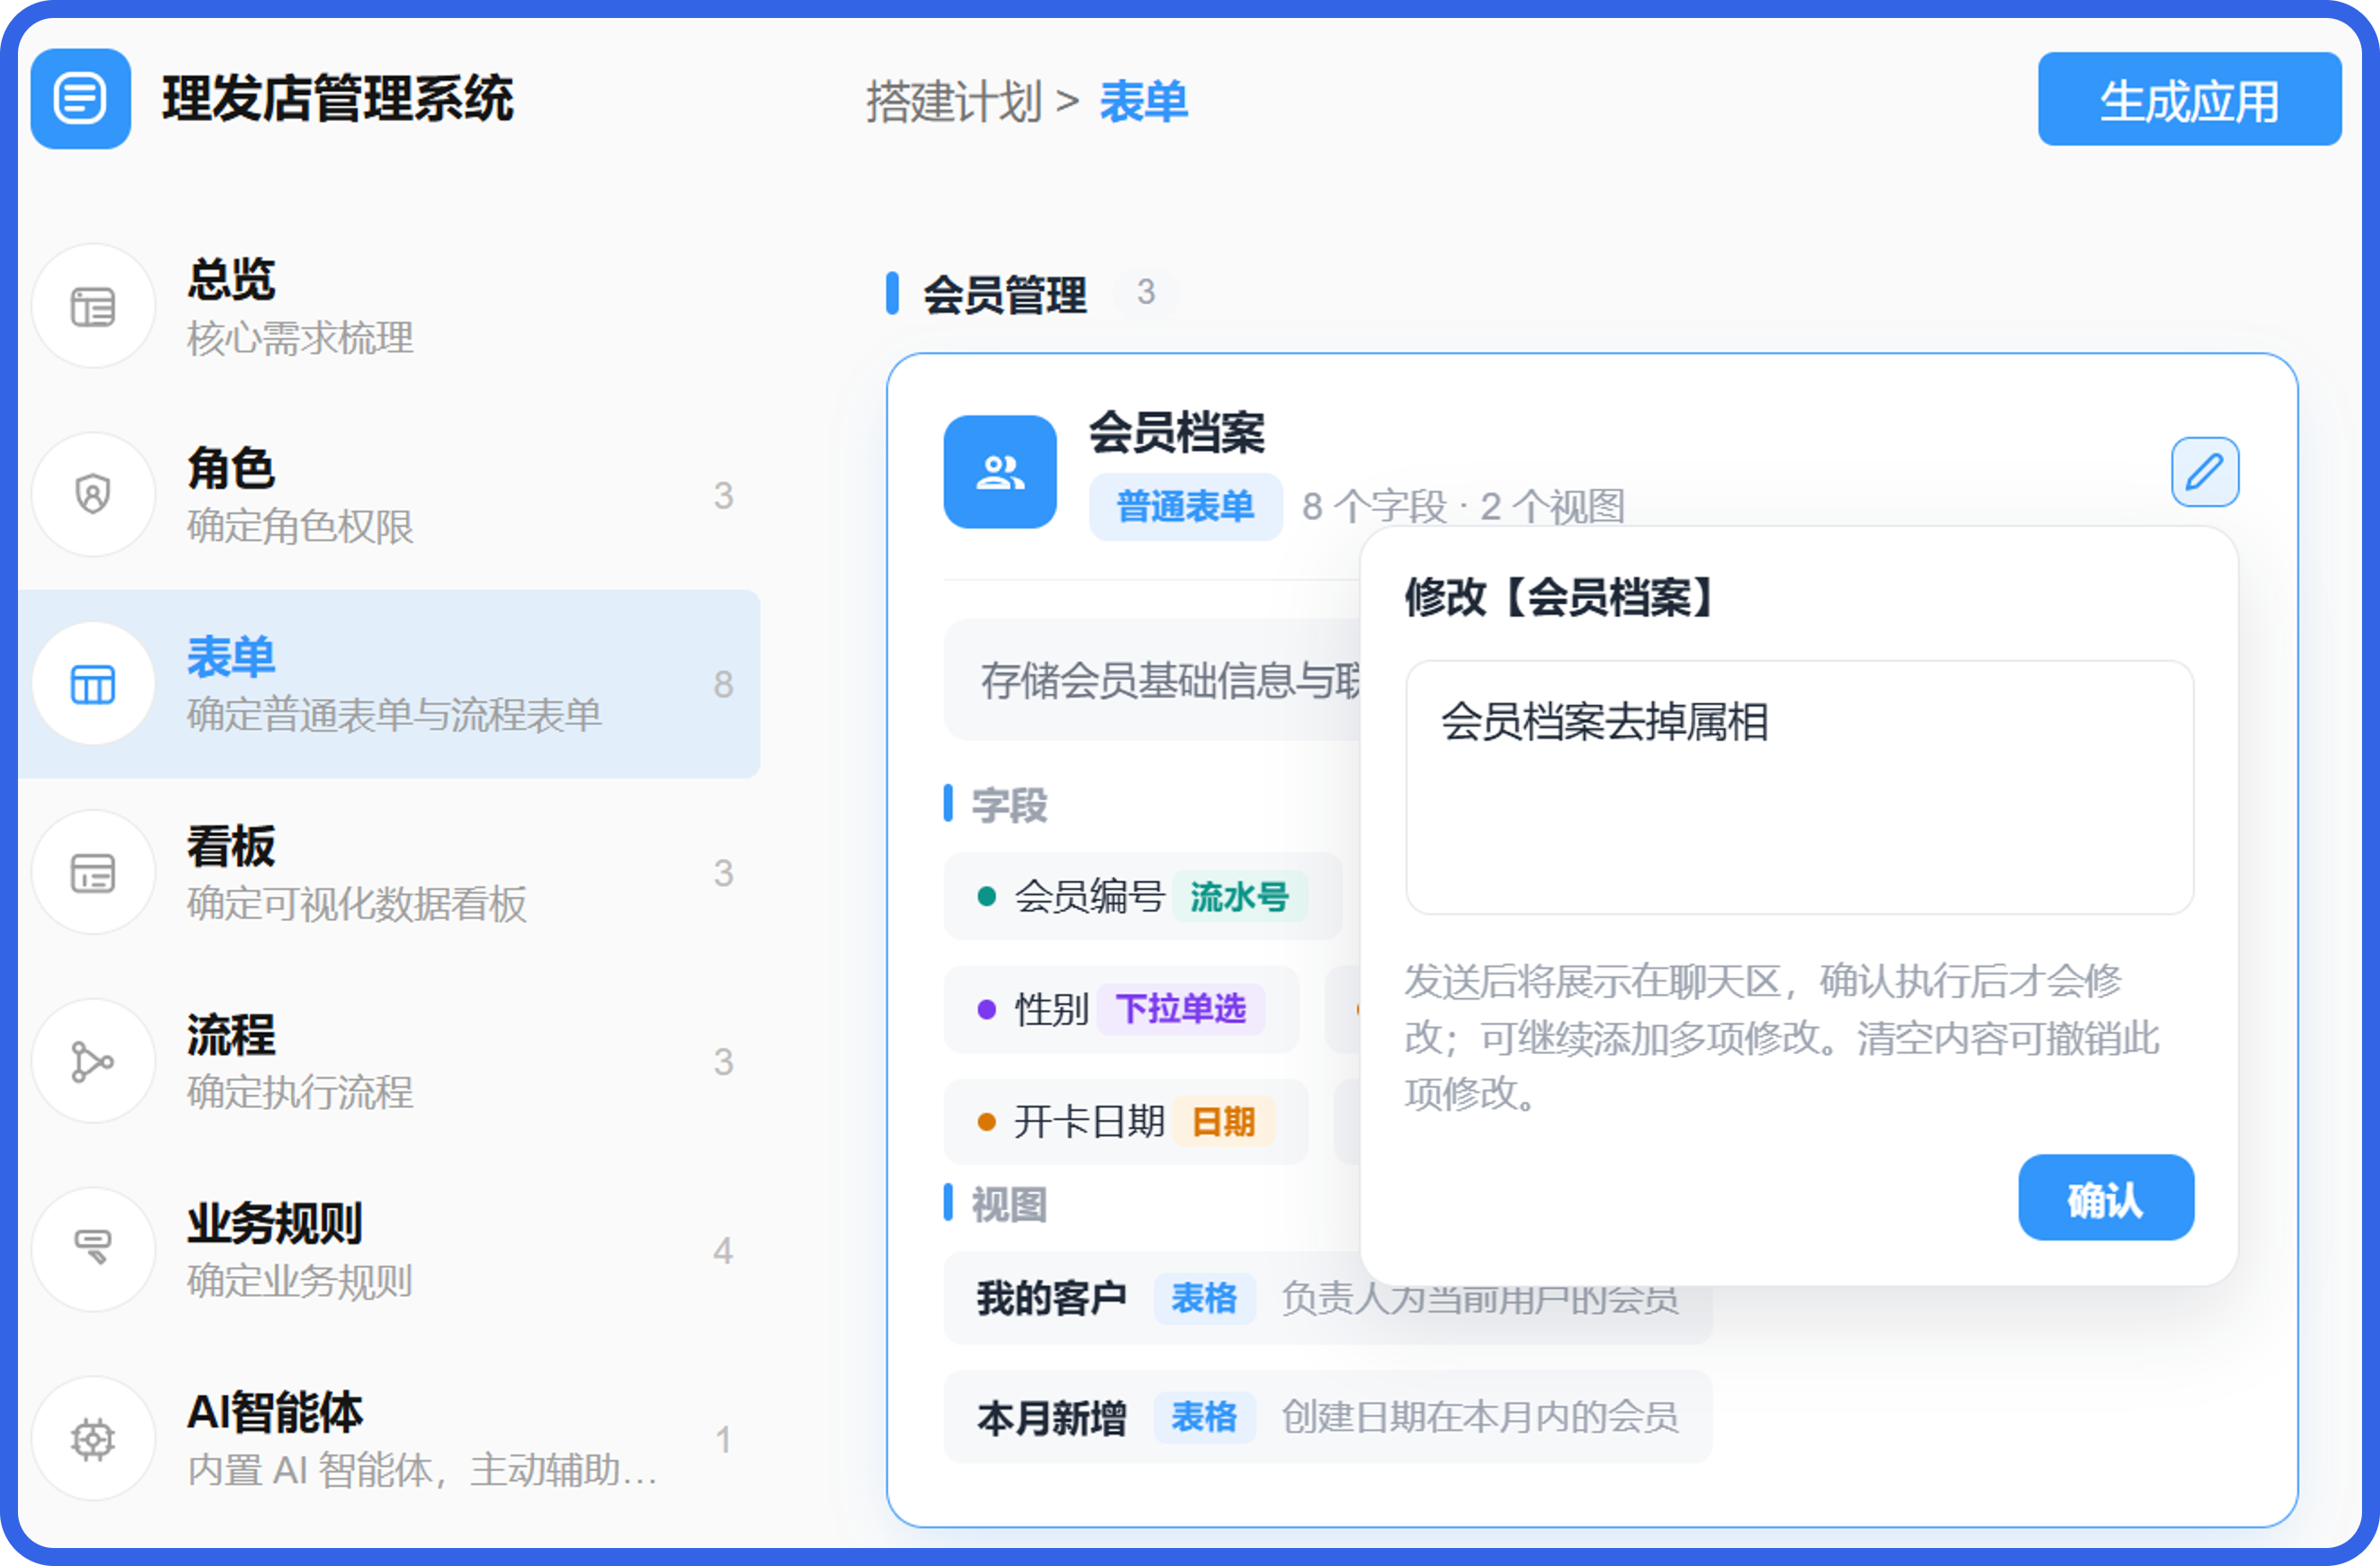Select the 流程 workflow icon

pos(93,1061)
